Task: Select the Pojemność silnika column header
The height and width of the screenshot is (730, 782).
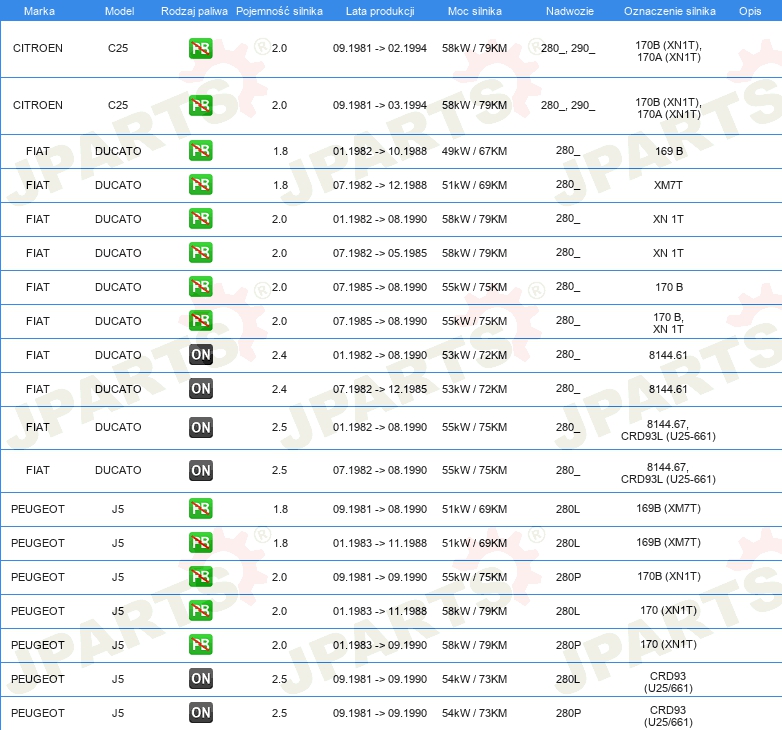Action: (280, 10)
